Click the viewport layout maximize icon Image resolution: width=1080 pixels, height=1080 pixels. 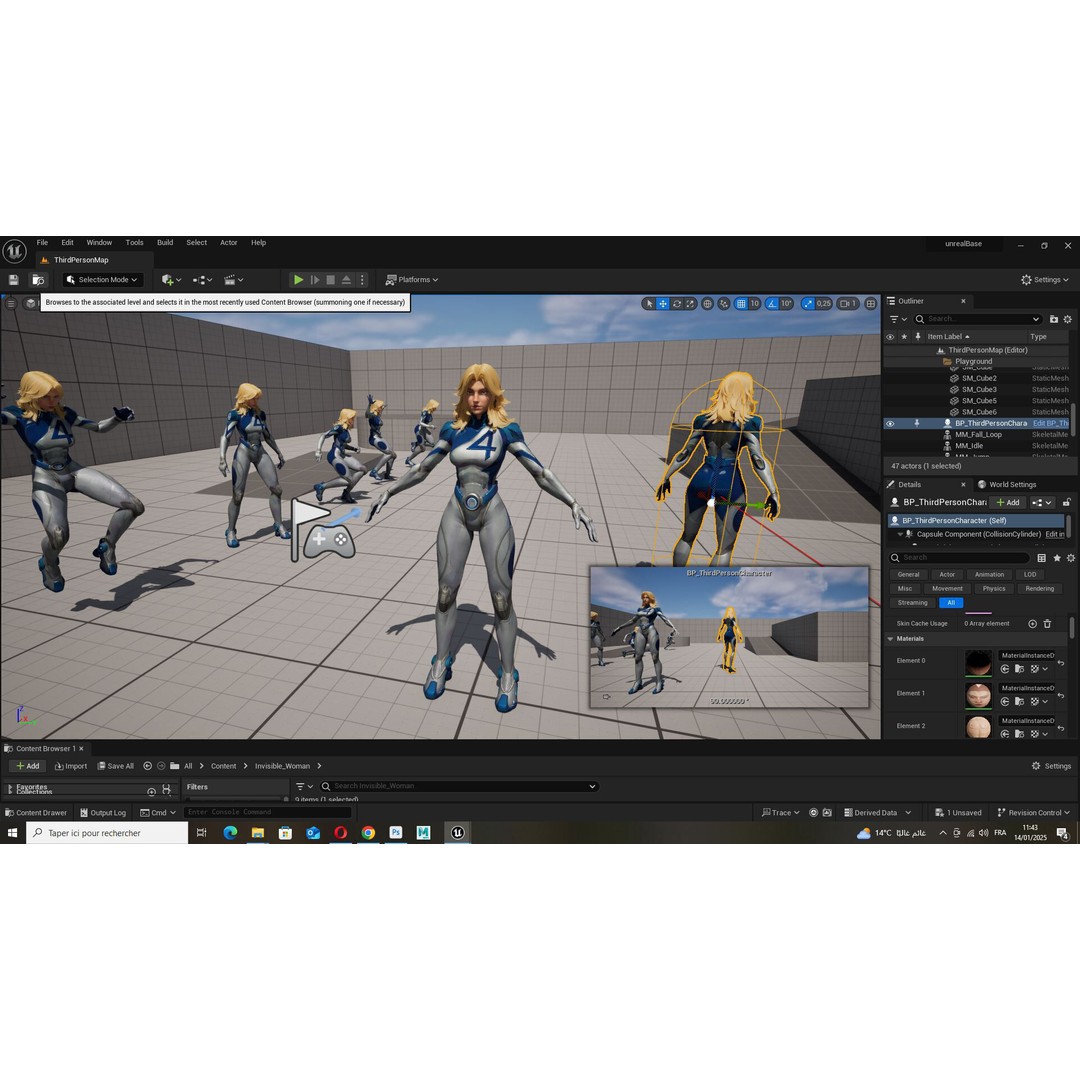click(x=871, y=304)
